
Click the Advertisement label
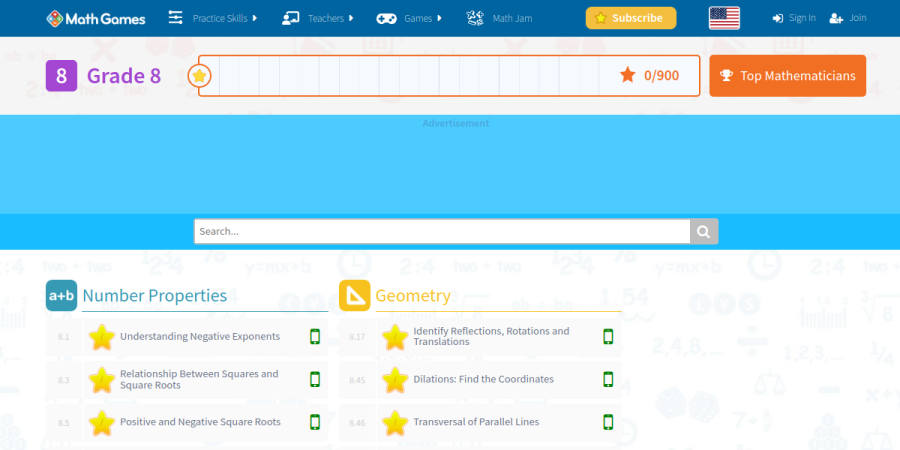point(456,123)
